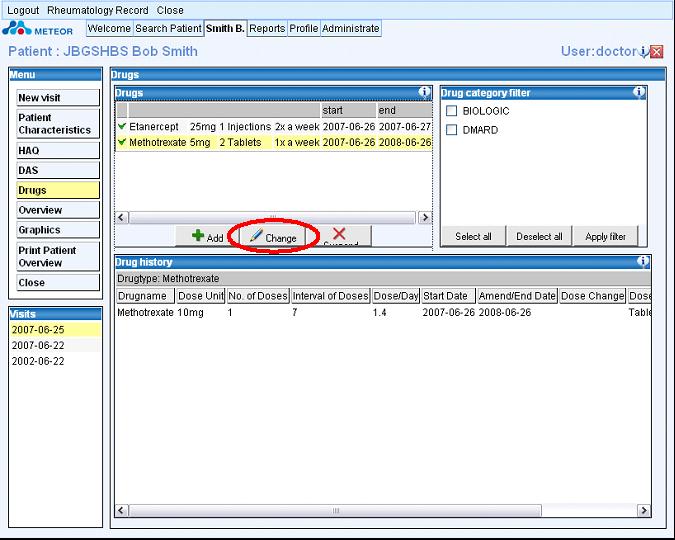The width and height of the screenshot is (675, 540).
Task: Select the Methotrexate 5mg drug row
Action: click(x=274, y=142)
